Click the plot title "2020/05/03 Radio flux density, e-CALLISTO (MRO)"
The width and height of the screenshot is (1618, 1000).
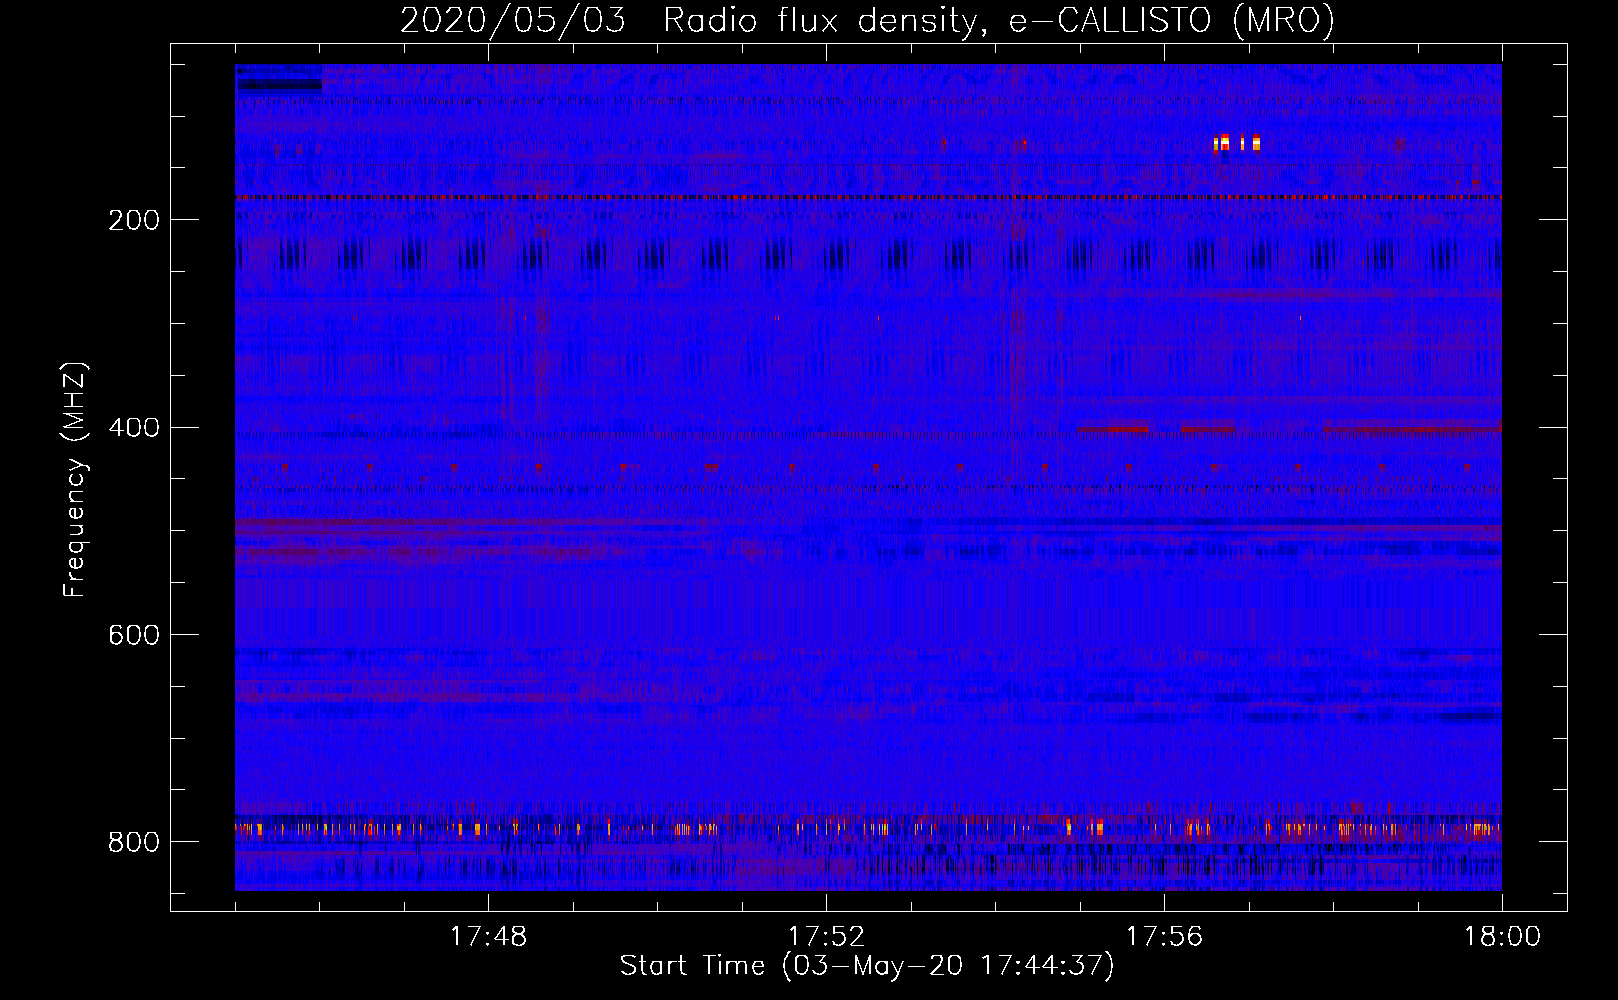point(867,20)
